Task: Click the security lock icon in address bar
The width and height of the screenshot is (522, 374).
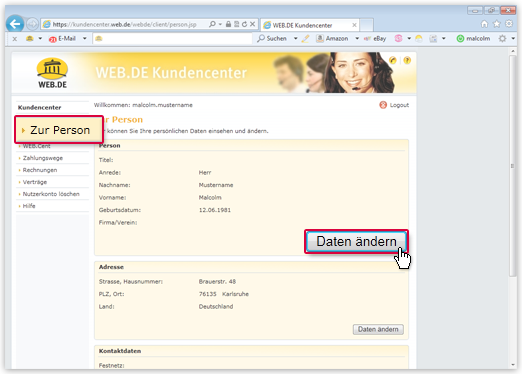Action: pyautogui.click(x=228, y=24)
